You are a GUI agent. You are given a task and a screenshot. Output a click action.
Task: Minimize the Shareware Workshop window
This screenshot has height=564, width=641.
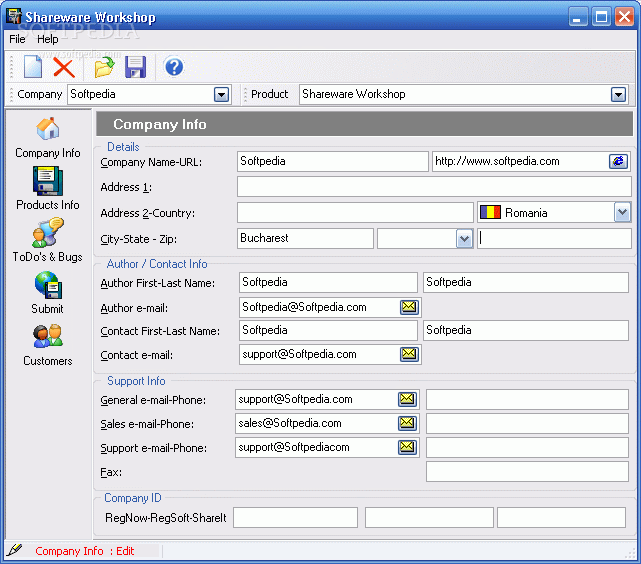(x=578, y=17)
